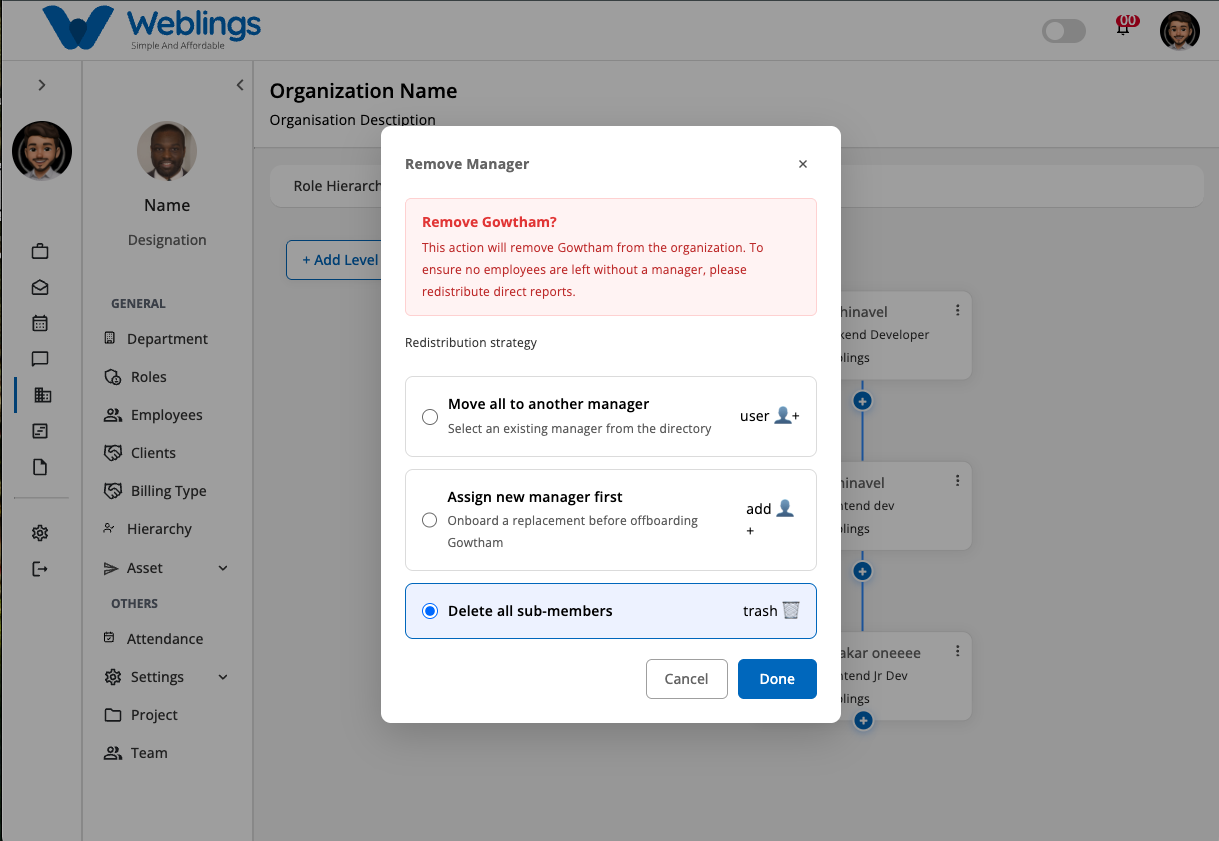This screenshot has width=1219, height=841.
Task: Click the add user icon on Assign option
Action: (785, 509)
